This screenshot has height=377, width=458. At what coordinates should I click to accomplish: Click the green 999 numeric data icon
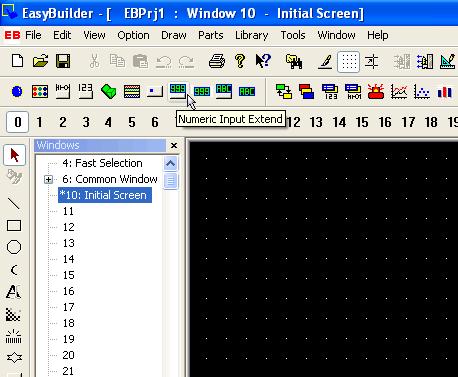(x=202, y=91)
